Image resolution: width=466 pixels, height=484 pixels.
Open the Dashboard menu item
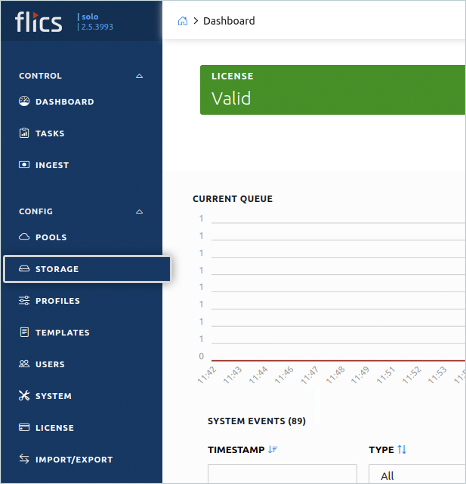pyautogui.click(x=65, y=102)
